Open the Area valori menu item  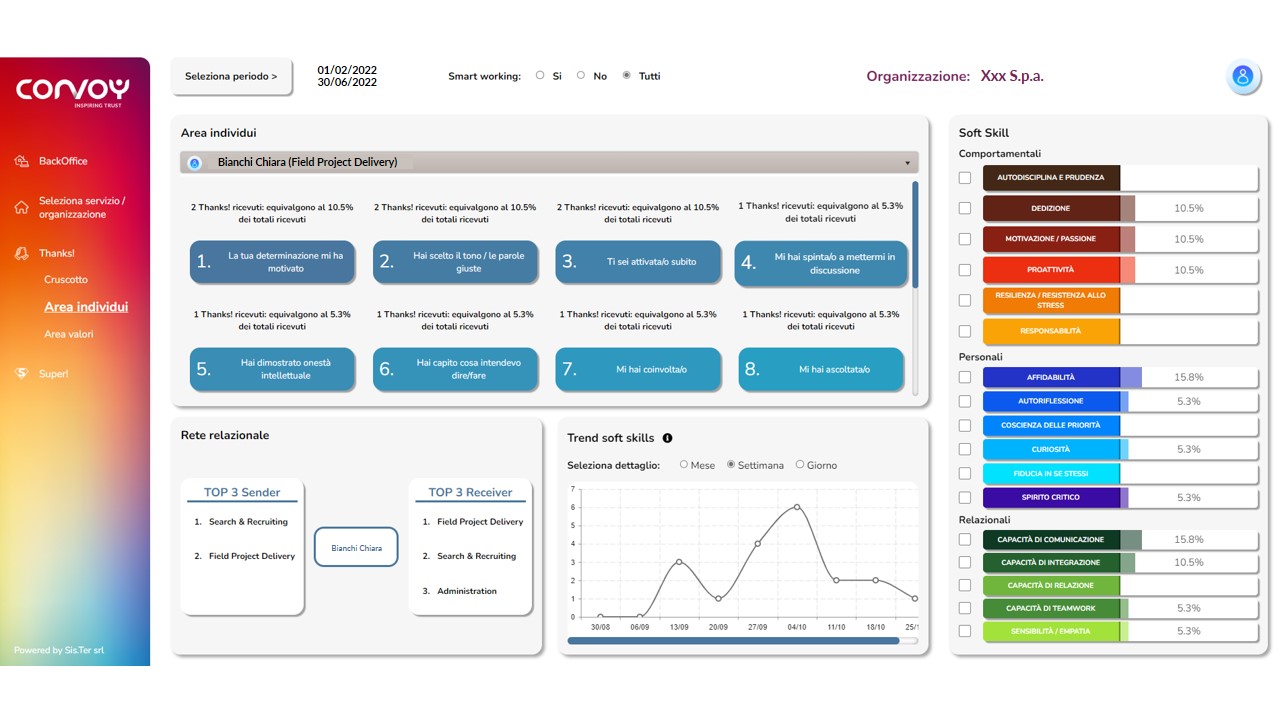(69, 334)
